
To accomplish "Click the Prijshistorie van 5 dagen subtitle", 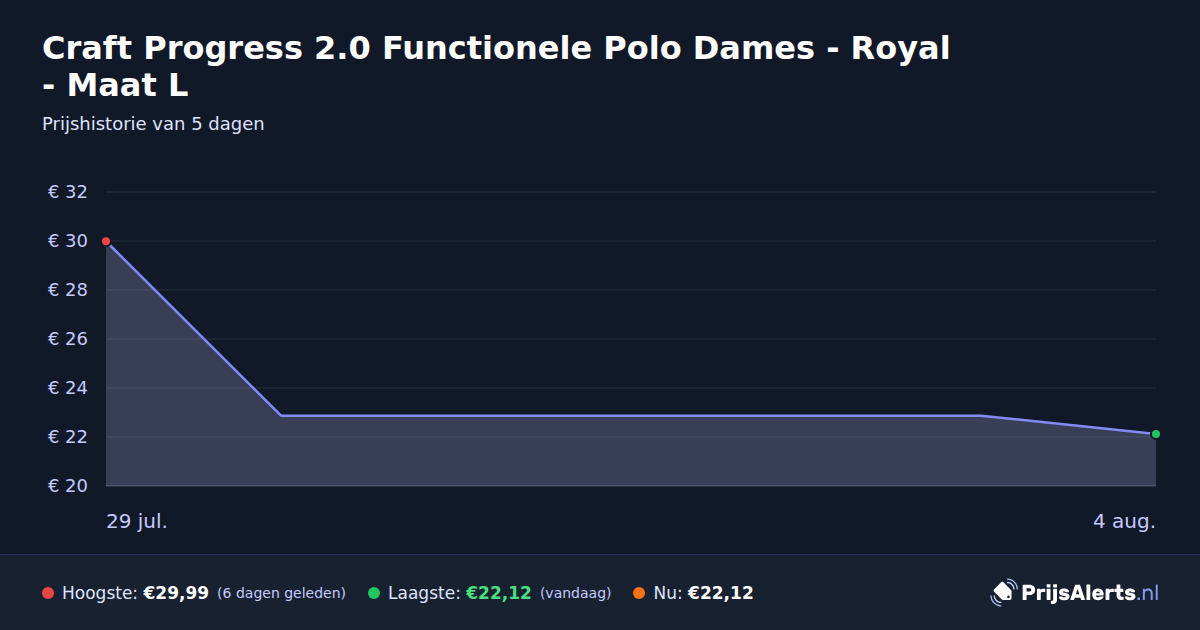I will click(153, 124).
